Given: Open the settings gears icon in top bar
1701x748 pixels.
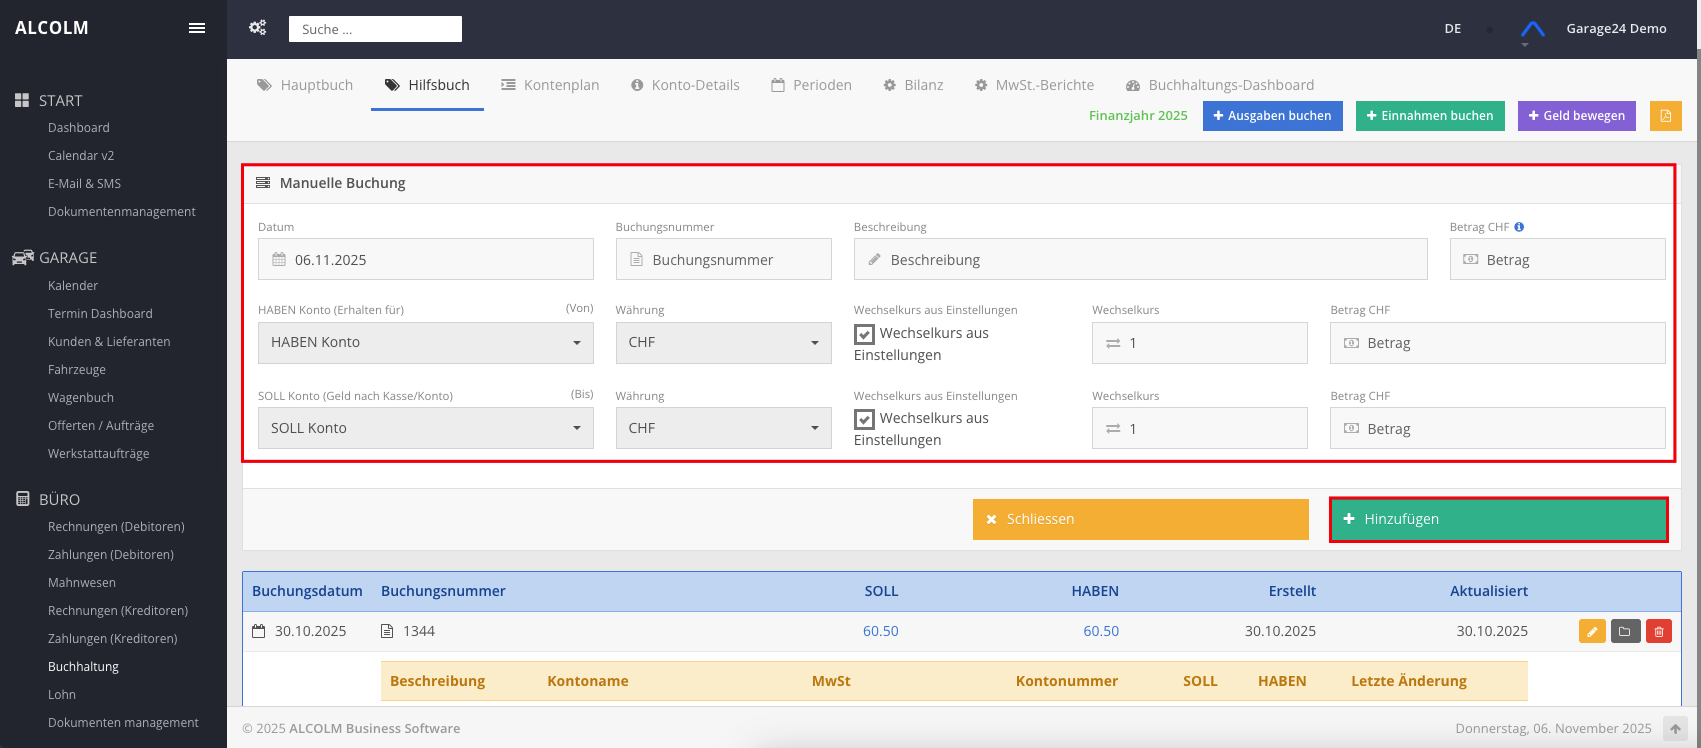Looking at the screenshot, I should click(x=257, y=28).
